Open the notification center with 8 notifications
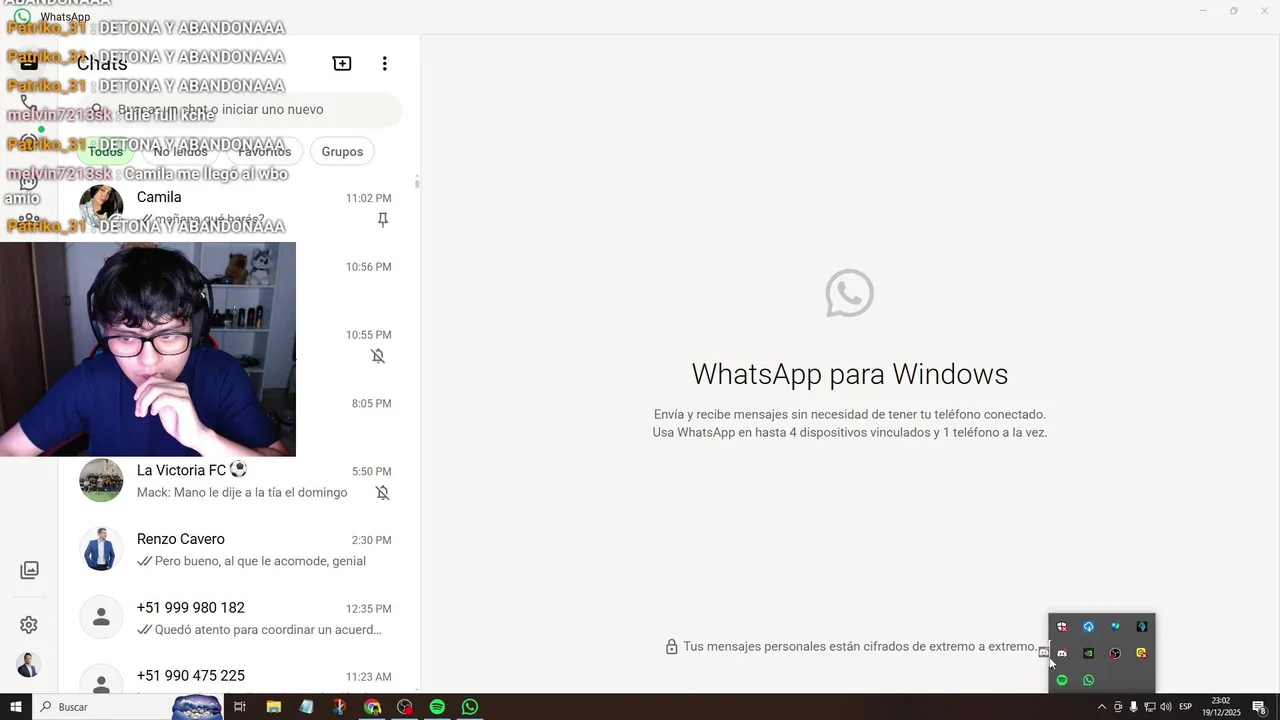 (1260, 707)
